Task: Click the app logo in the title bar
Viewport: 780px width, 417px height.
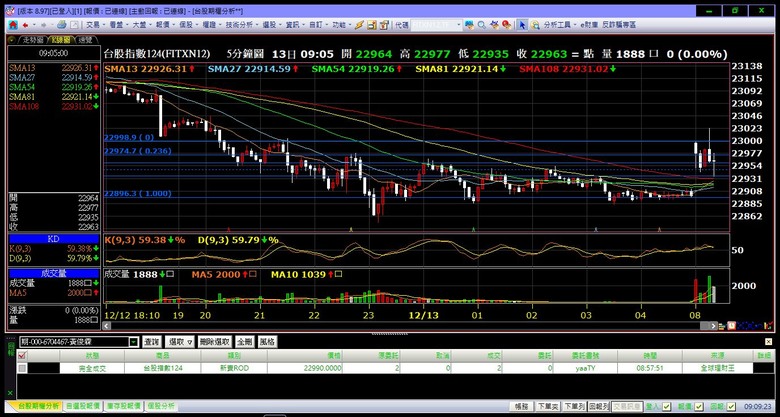Action: (x=10, y=10)
